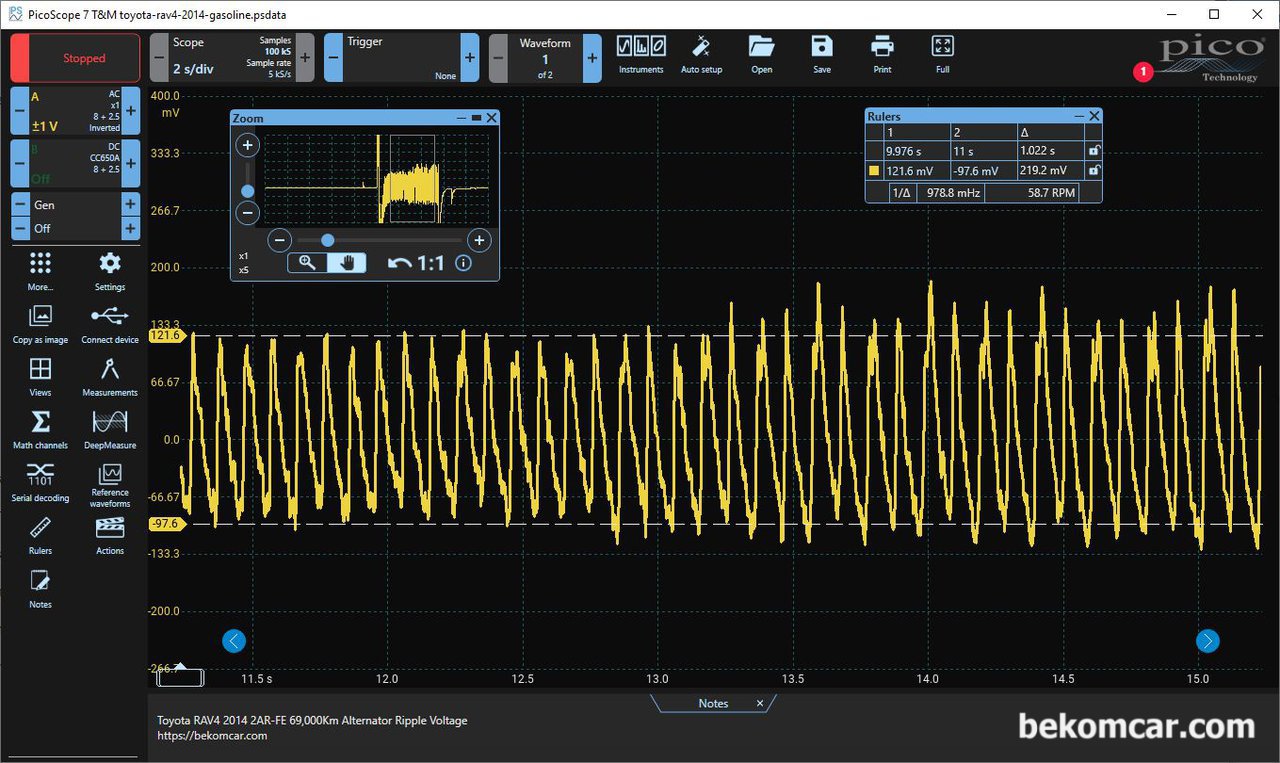Image resolution: width=1280 pixels, height=763 pixels.
Task: Click vertical zoom out minus in Zoom panel
Action: (248, 212)
